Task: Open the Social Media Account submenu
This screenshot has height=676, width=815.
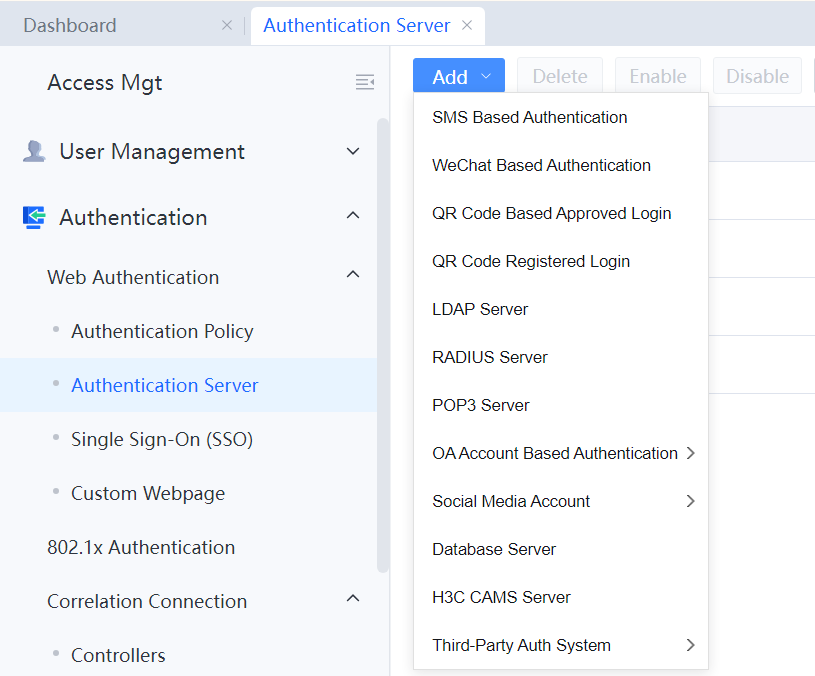Action: point(690,501)
